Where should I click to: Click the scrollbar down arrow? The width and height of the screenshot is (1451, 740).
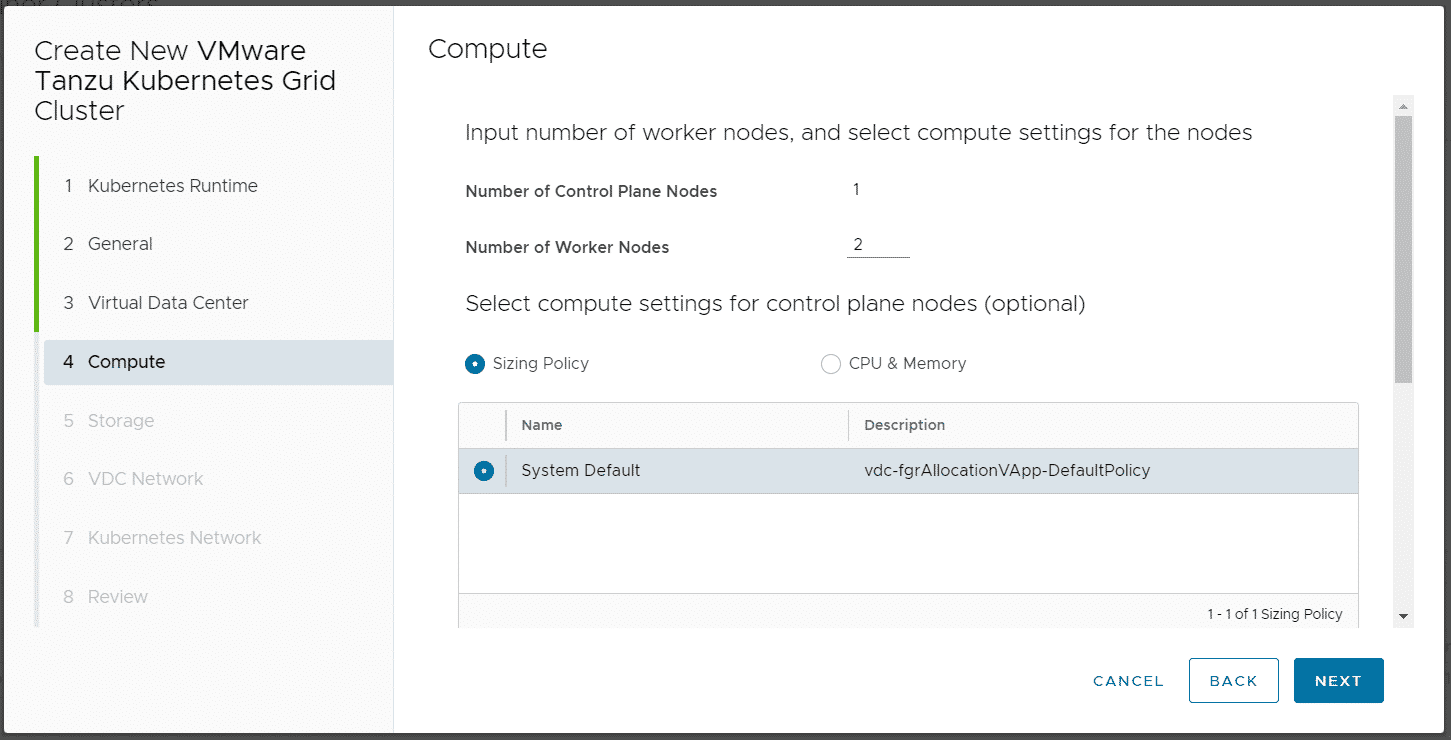tap(1403, 617)
